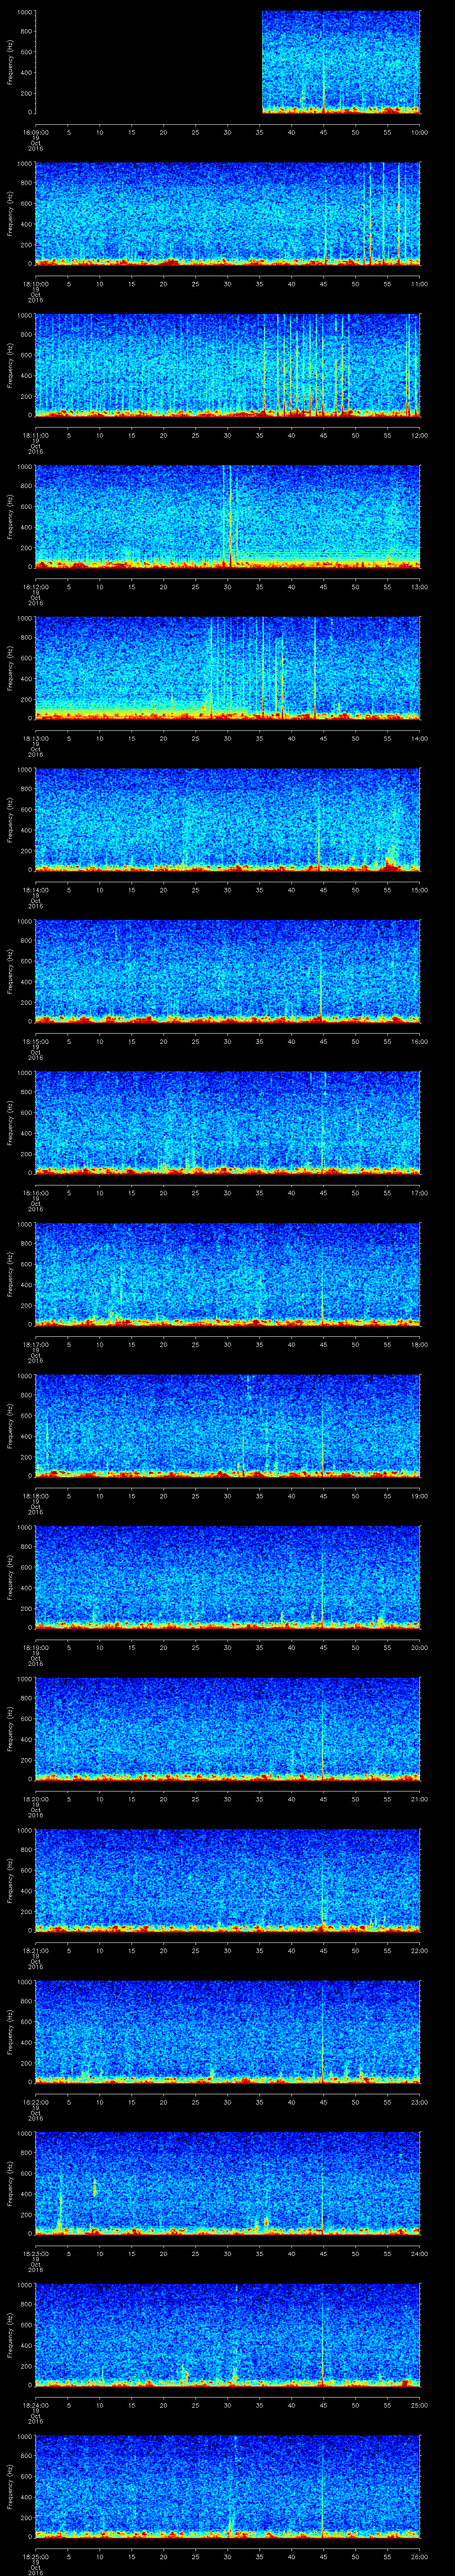Click the spectrogram panel starting at 18:25:00
This screenshot has height=2576, width=455.
tap(227, 2486)
